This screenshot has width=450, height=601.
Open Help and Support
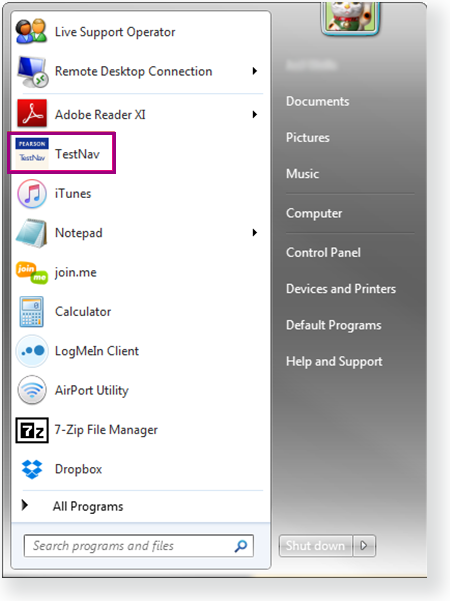point(334,361)
